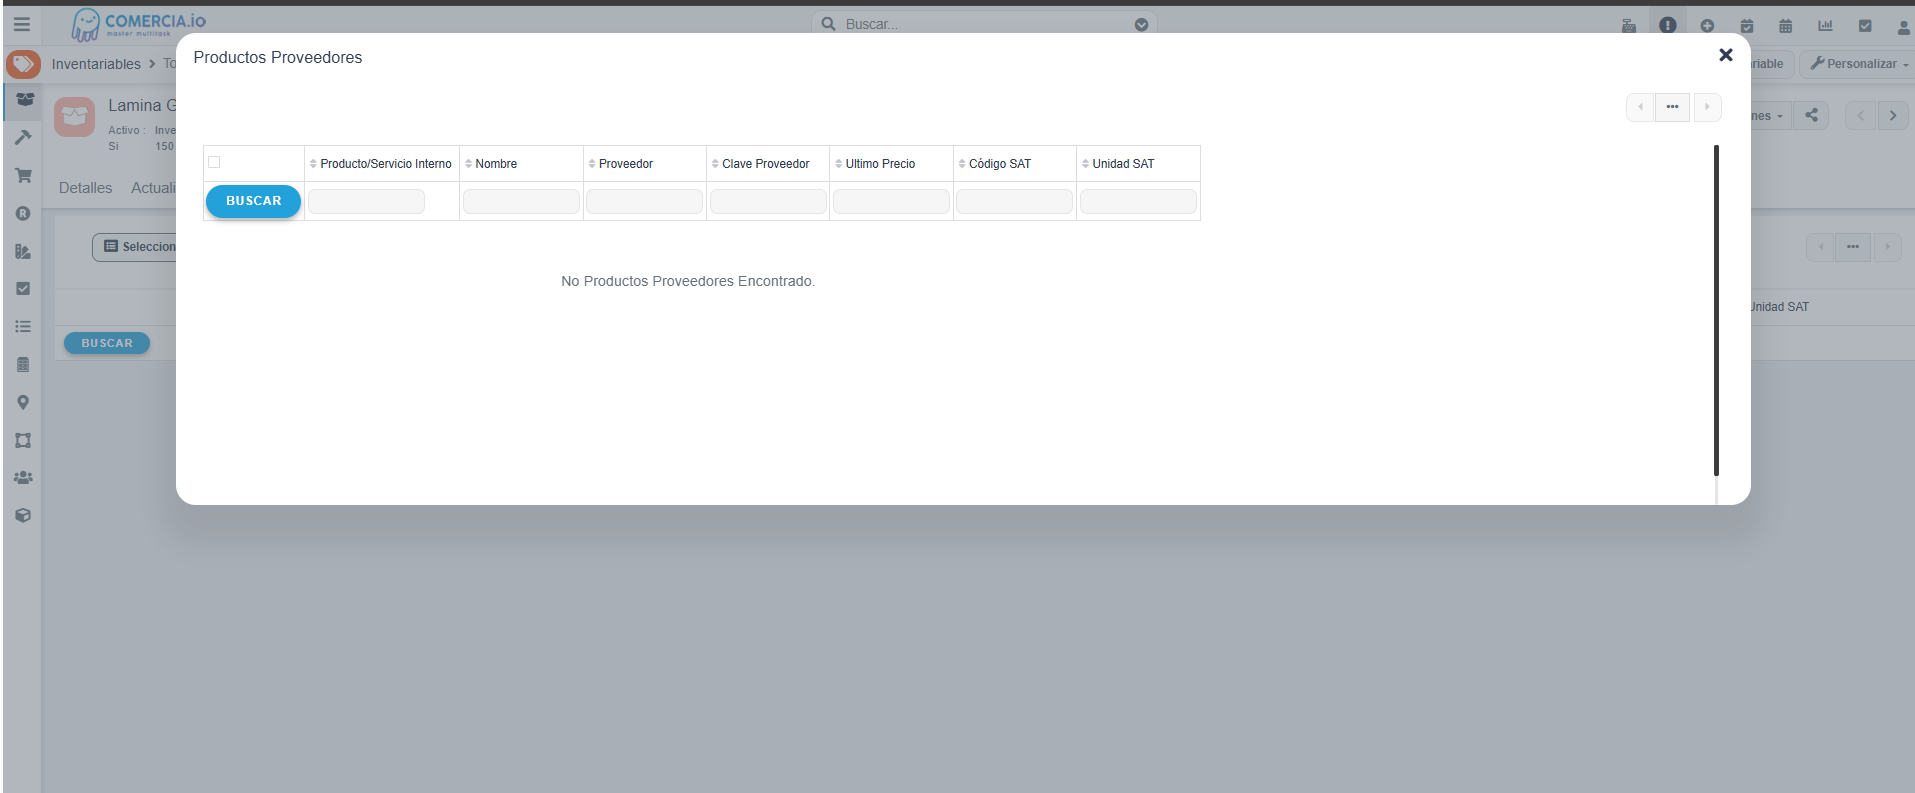Click the Seleccionar button behind dialog
The width and height of the screenshot is (1915, 793).
pyautogui.click(x=135, y=247)
